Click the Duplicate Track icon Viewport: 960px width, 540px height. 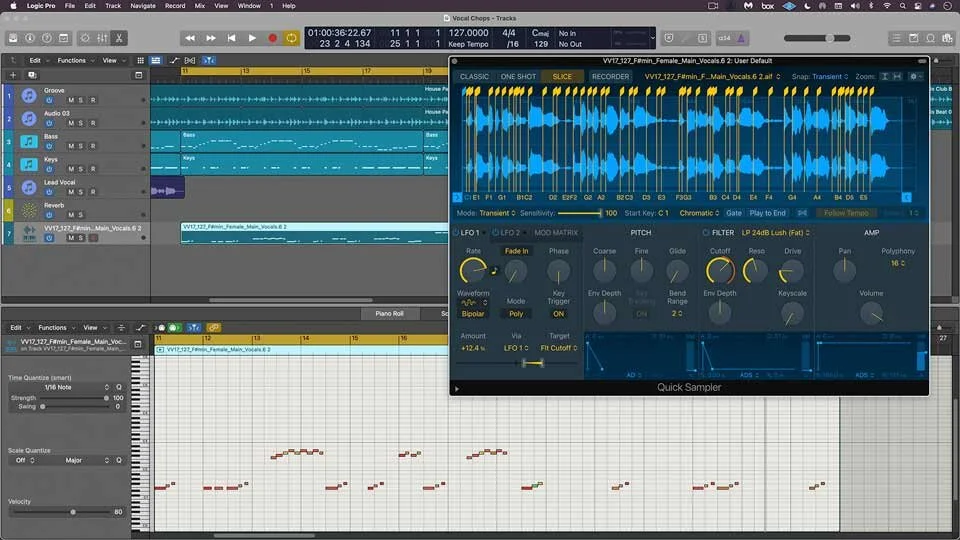coord(32,75)
